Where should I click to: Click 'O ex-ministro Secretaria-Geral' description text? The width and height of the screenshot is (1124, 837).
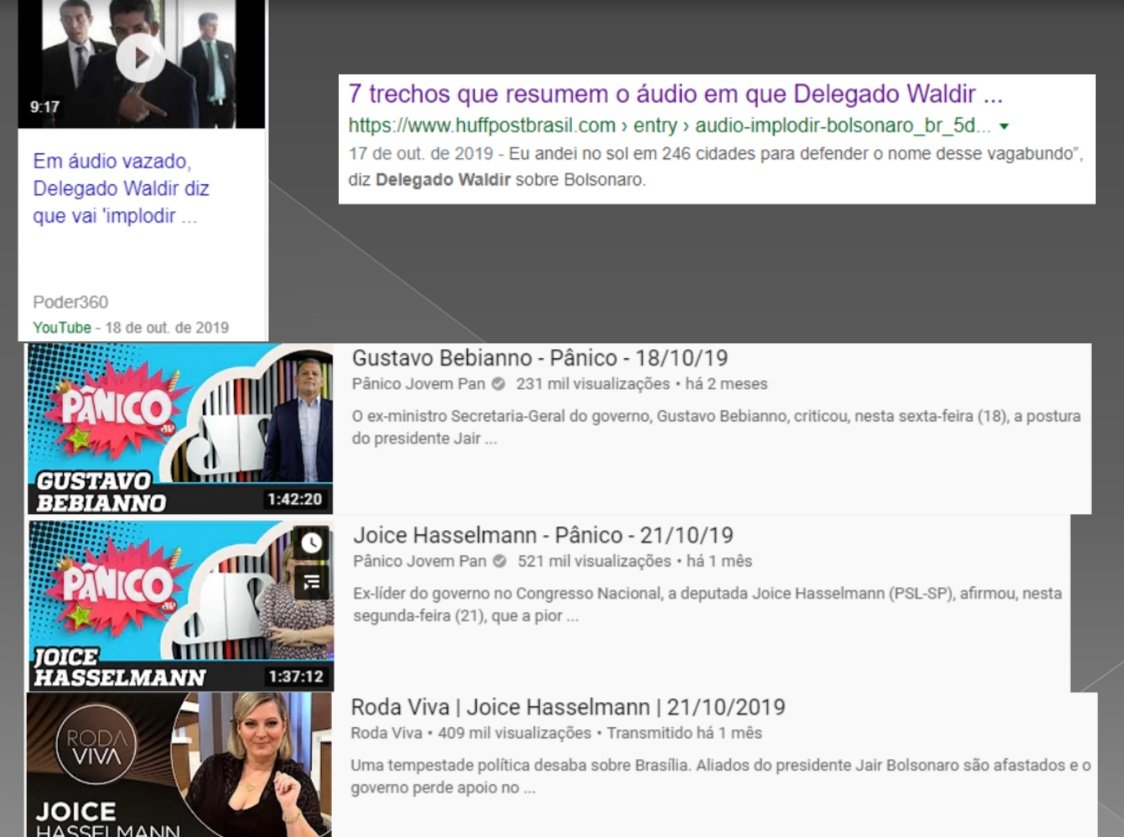coord(716,427)
